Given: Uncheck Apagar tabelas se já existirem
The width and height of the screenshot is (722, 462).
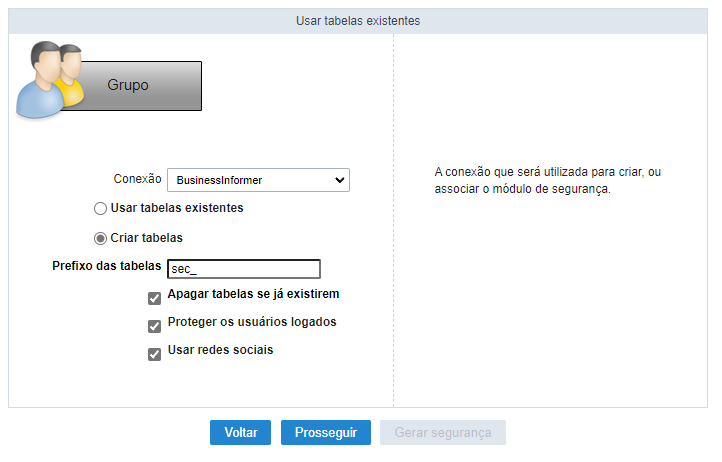Looking at the screenshot, I should click(154, 298).
